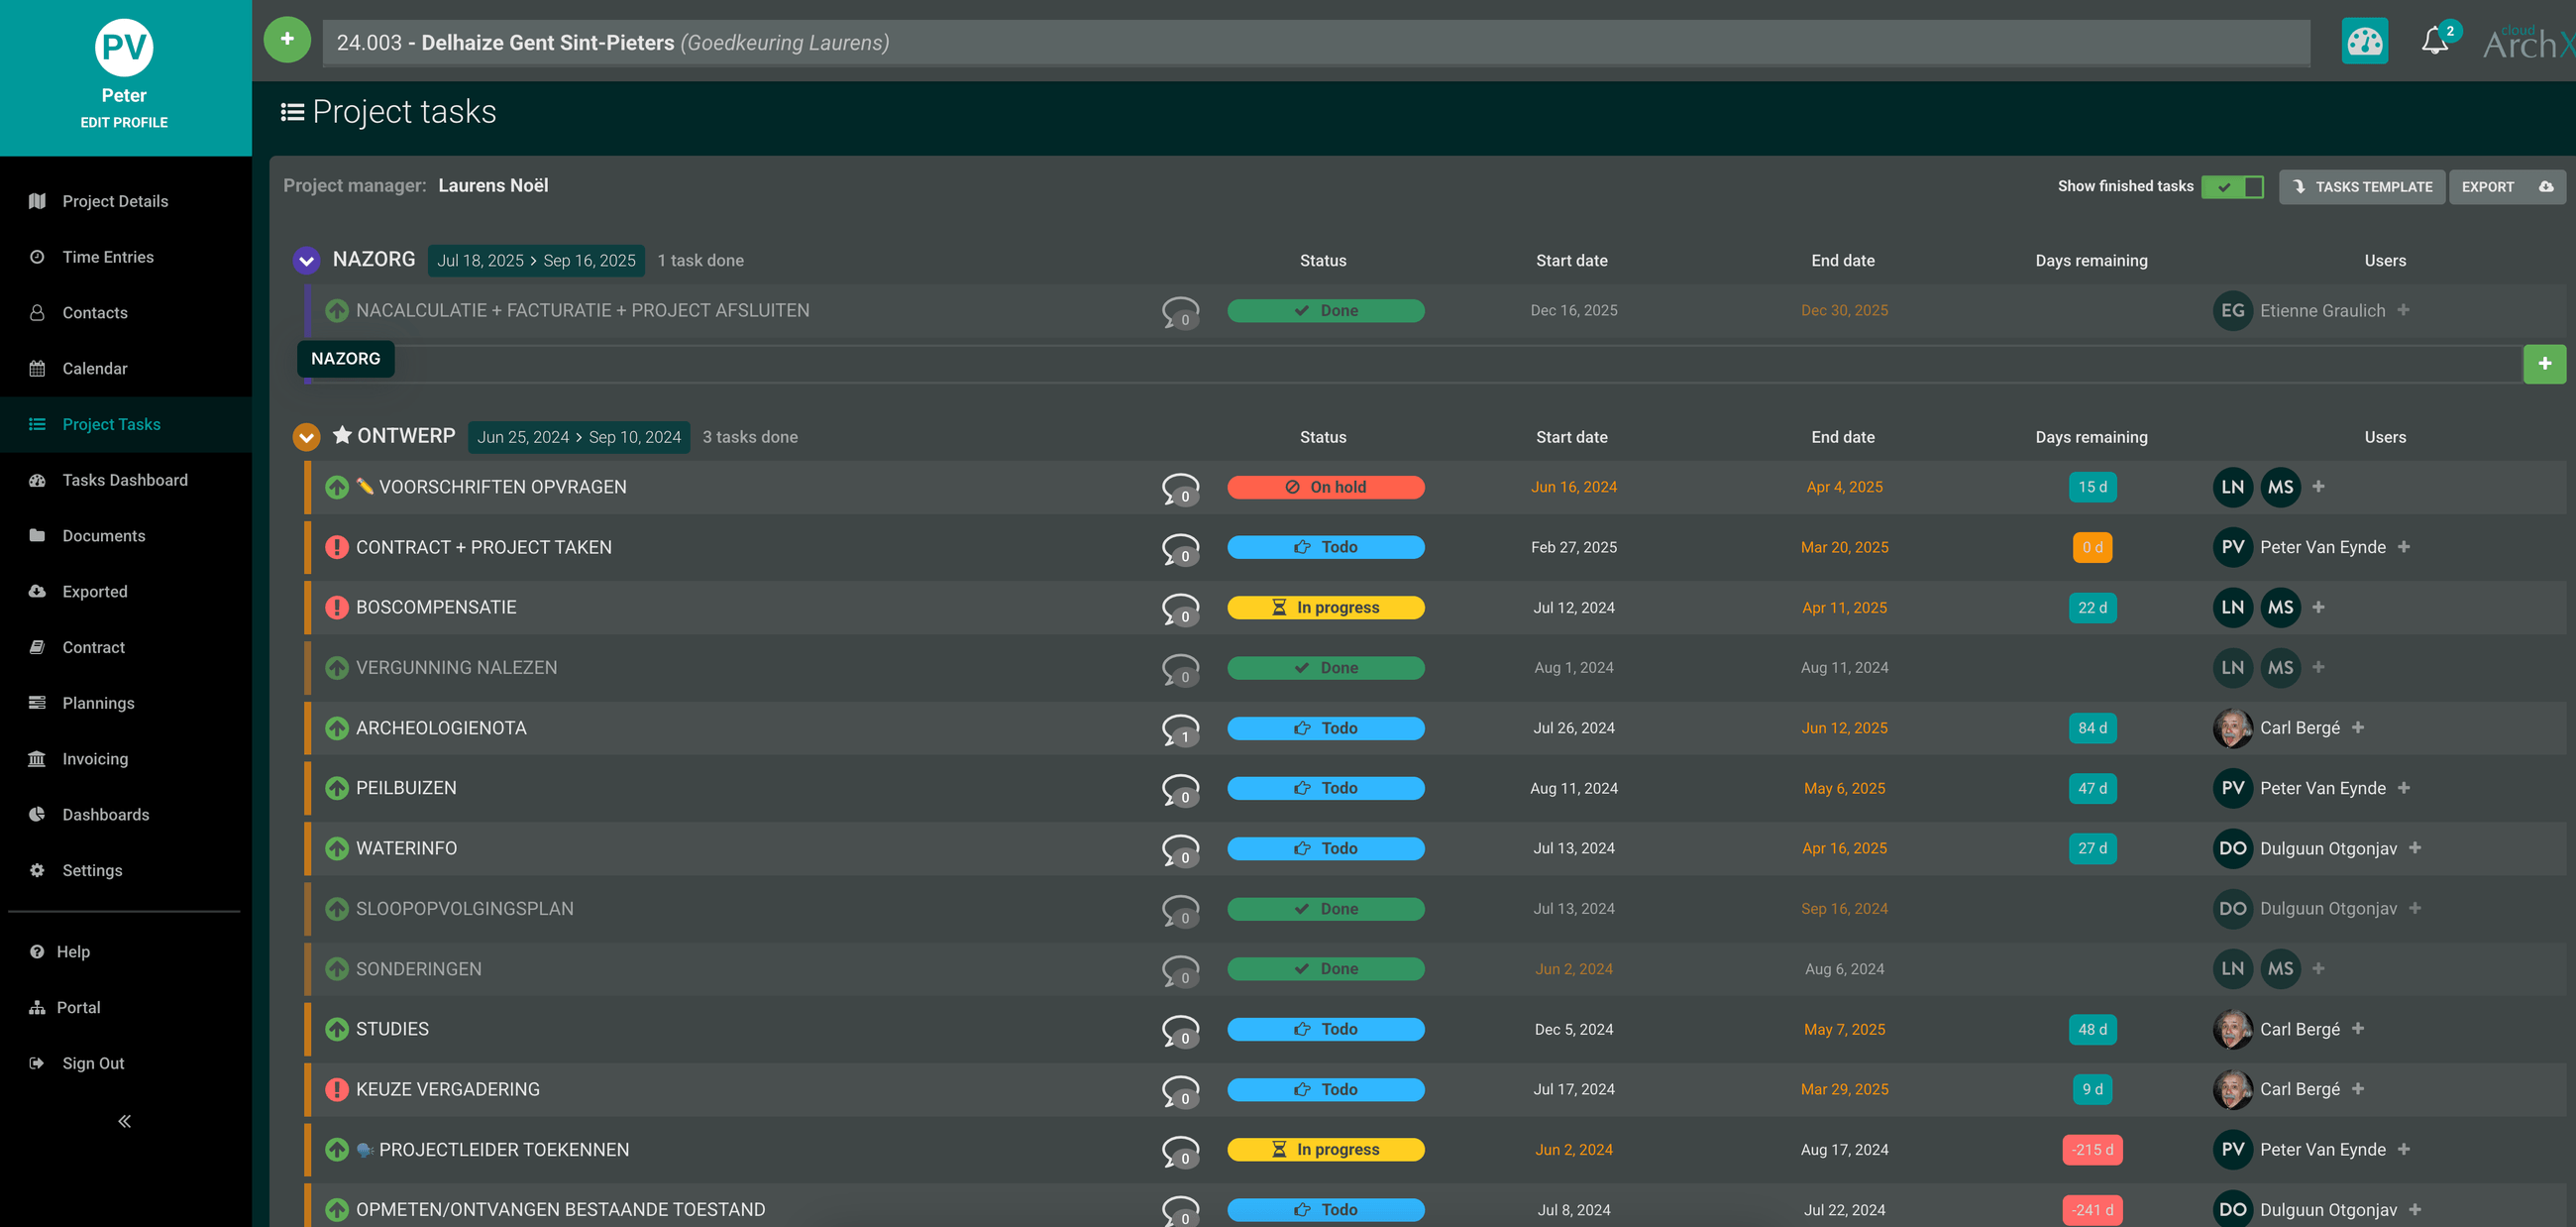This screenshot has height=1227, width=2576.
Task: Click the star icon beside ONTWERP
Action: pyautogui.click(x=342, y=435)
